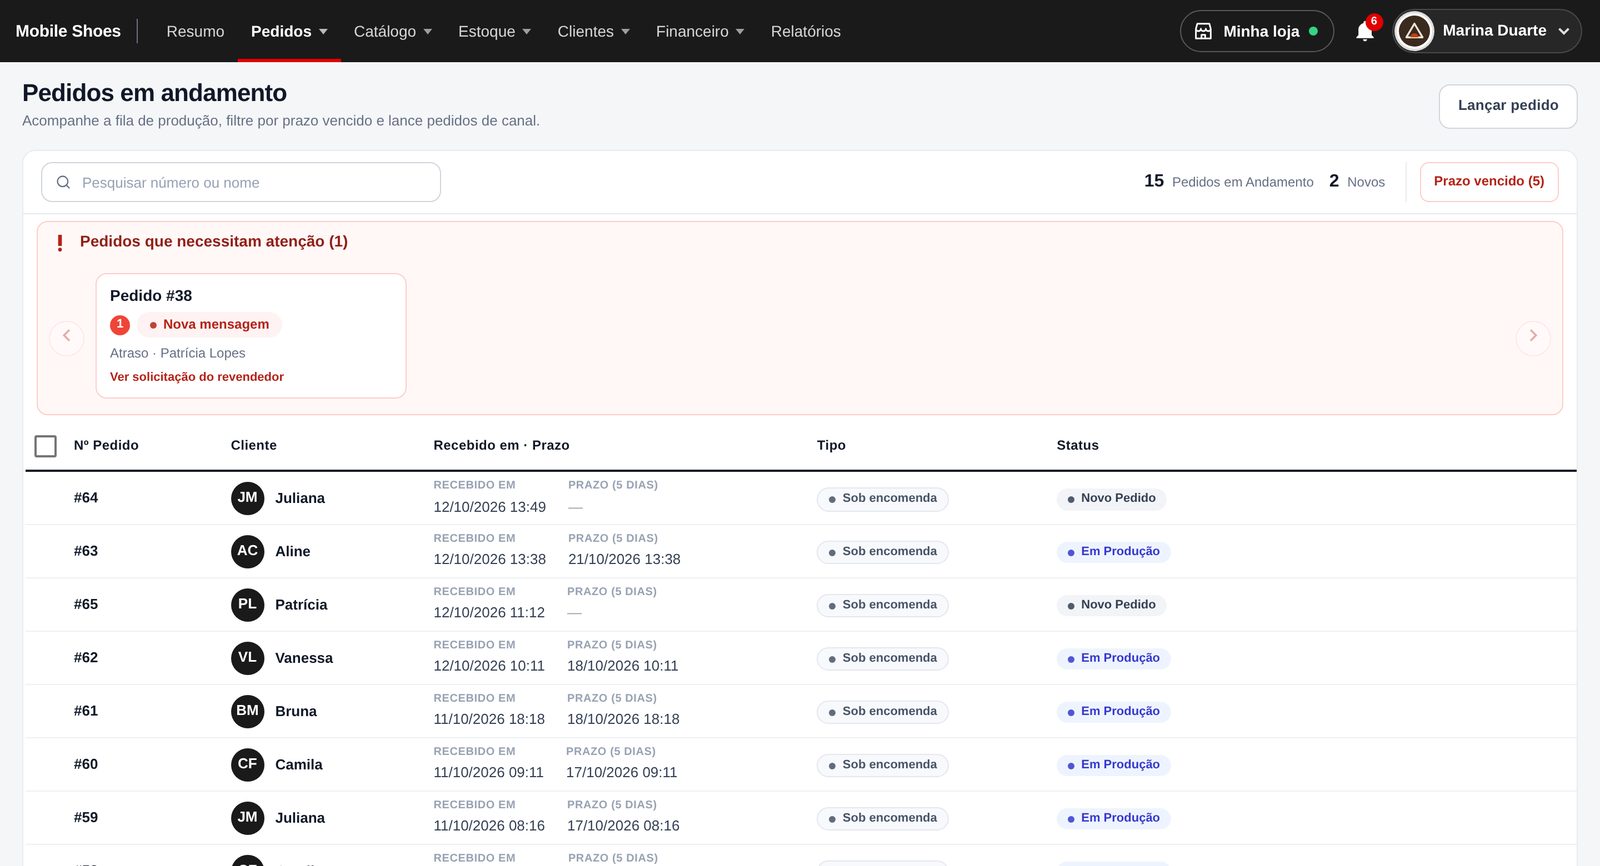Click the store icon in Minha loja
This screenshot has width=1600, height=866.
1204,31
